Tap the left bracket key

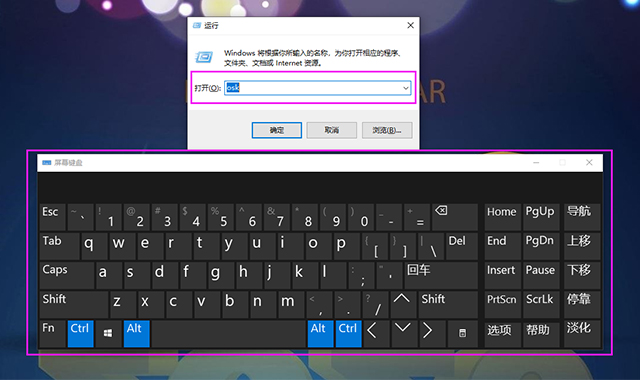tap(375, 246)
